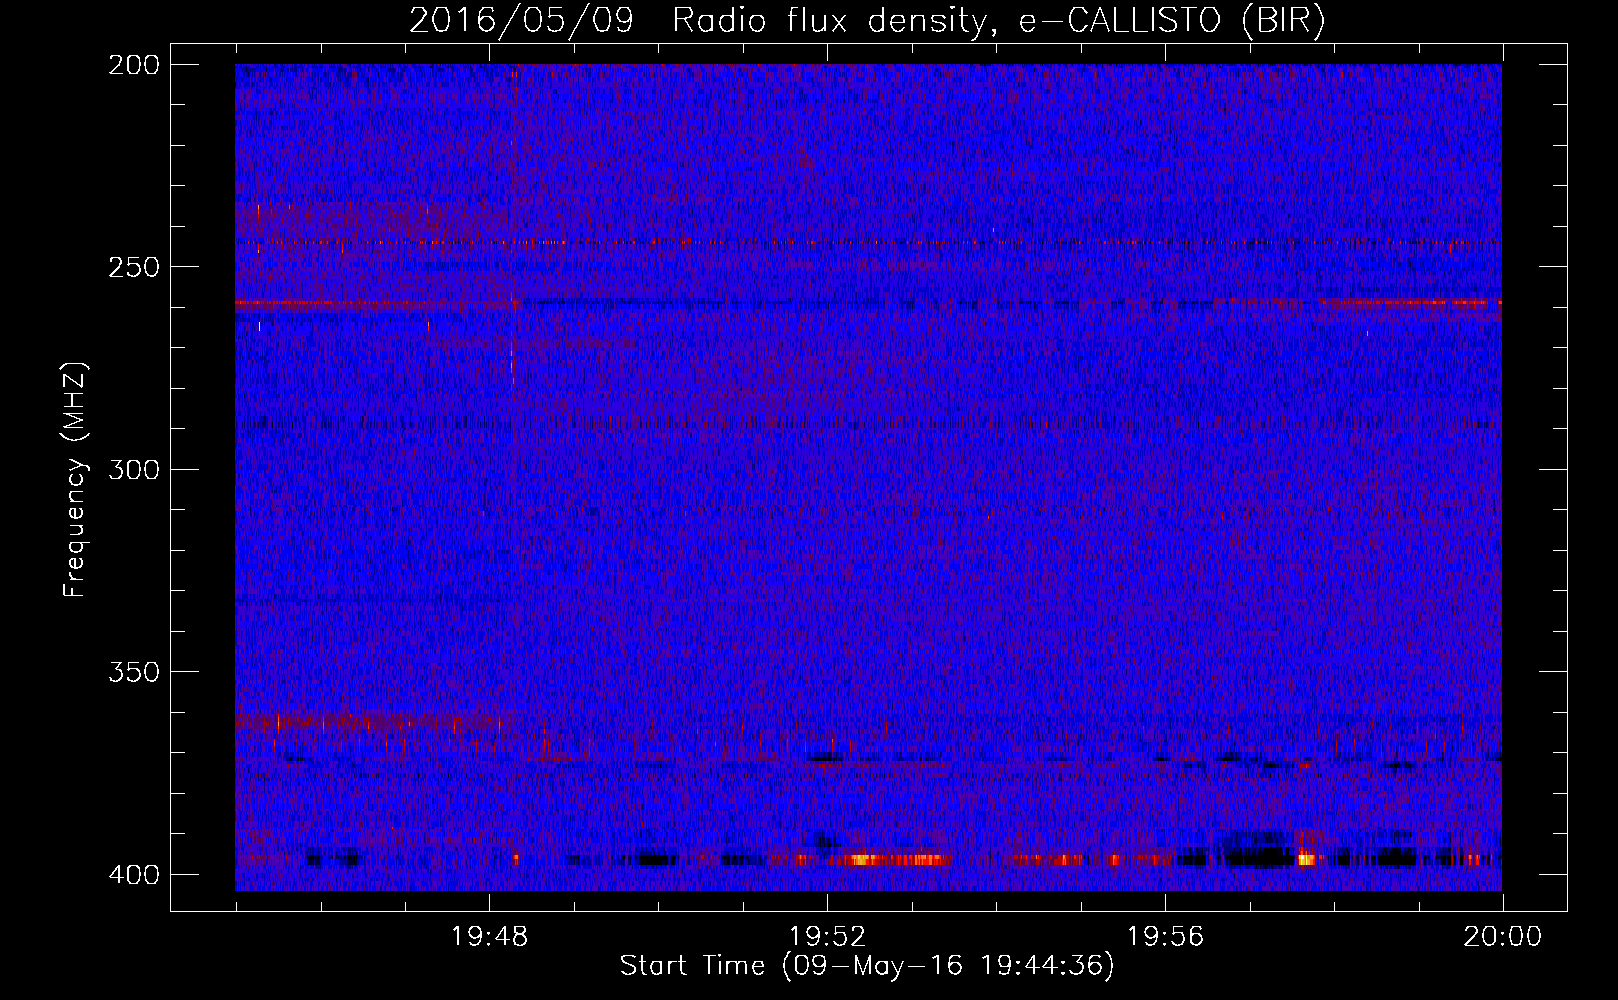The image size is (1618, 1000).
Task: Click the plot title '2016/05/09 Radio flux density'
Action: (698, 21)
